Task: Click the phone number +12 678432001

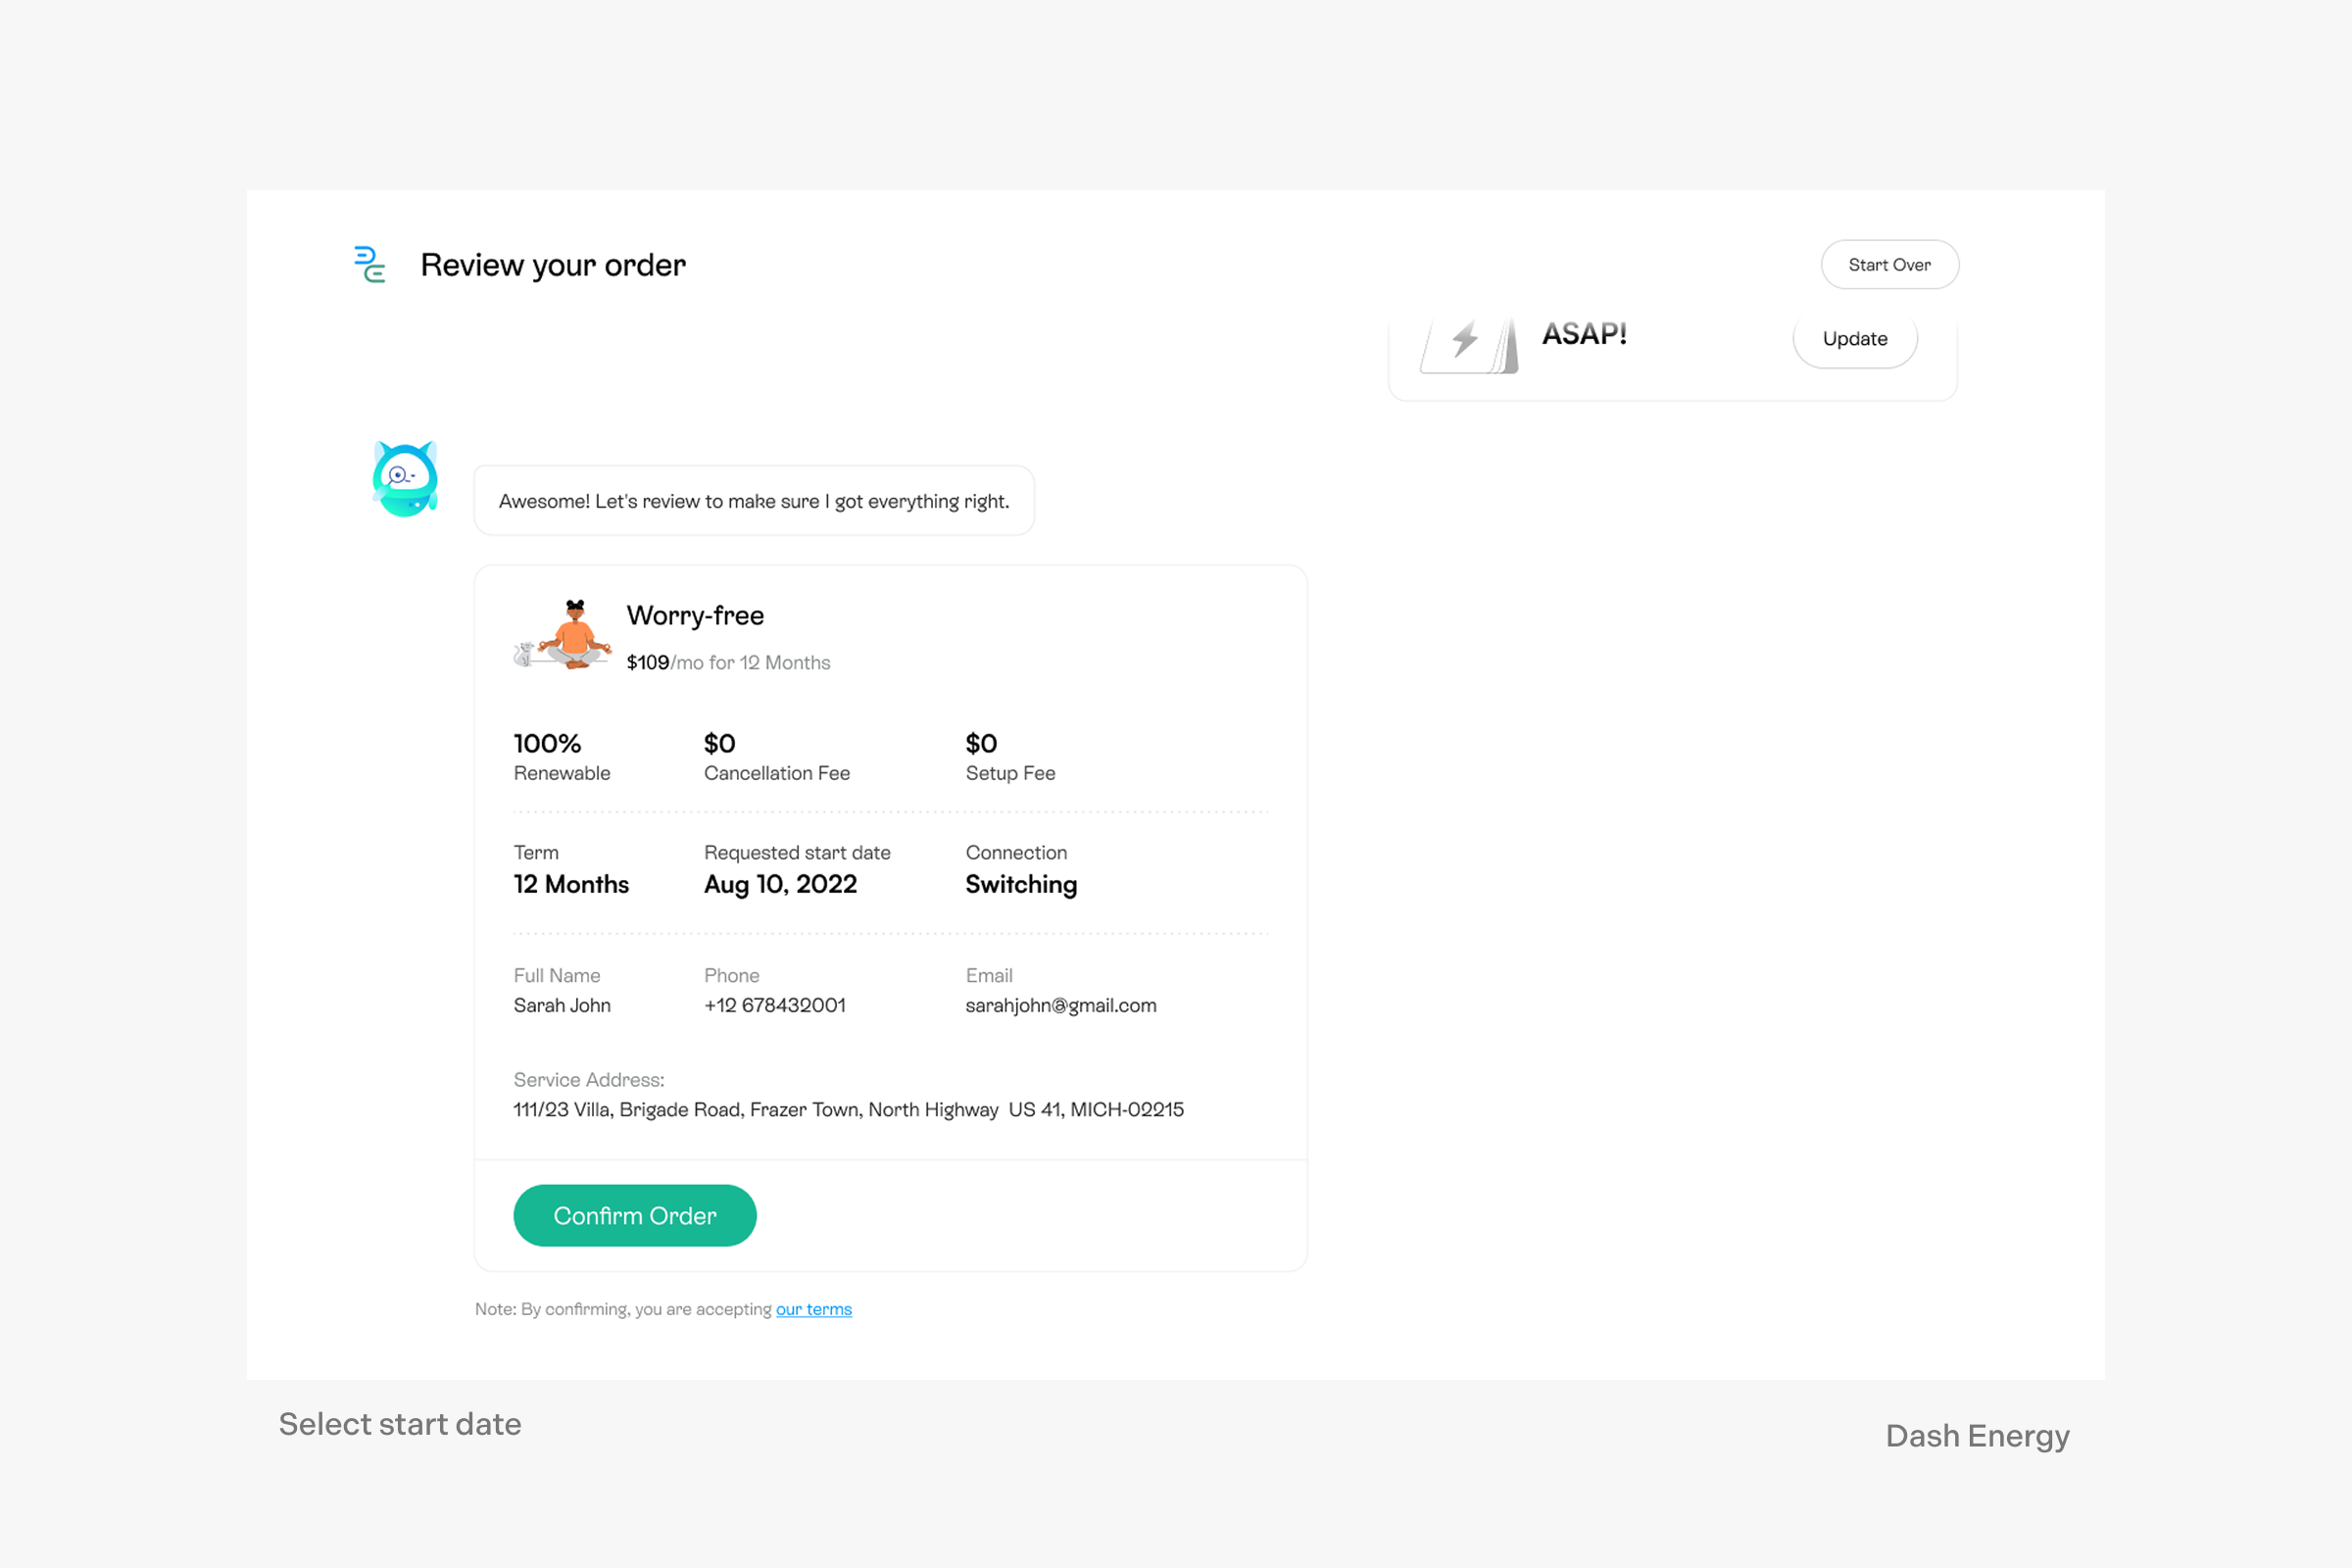Action: 774,1005
